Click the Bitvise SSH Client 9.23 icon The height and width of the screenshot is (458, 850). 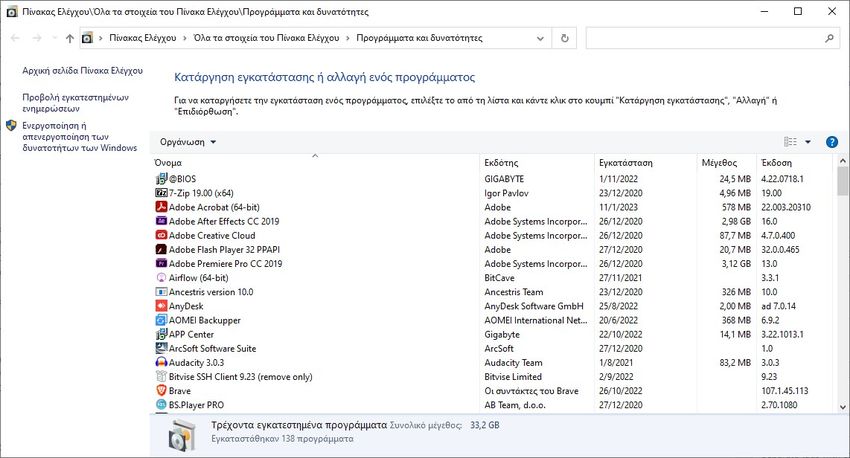click(161, 377)
